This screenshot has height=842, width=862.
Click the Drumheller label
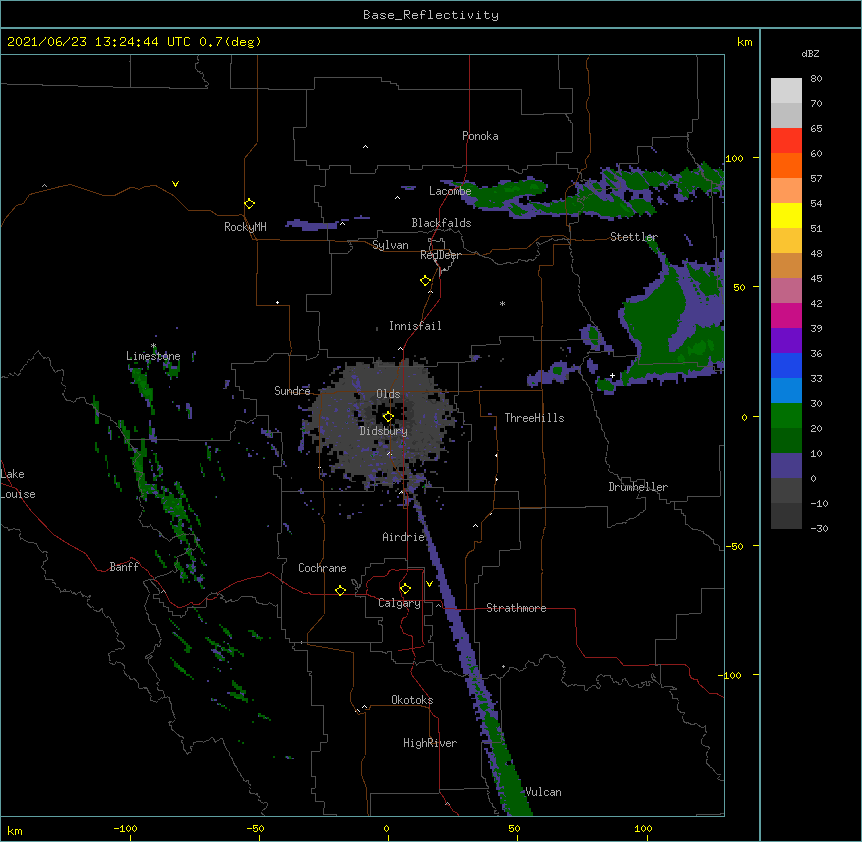(x=638, y=487)
